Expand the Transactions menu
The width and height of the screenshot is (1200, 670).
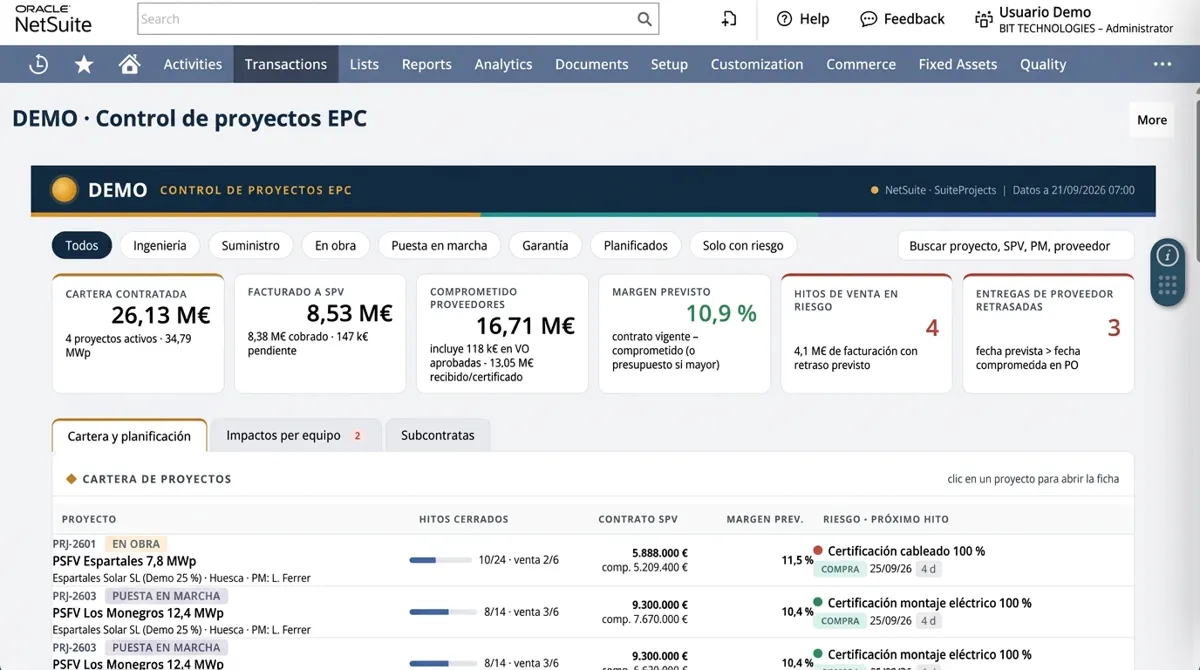point(286,64)
